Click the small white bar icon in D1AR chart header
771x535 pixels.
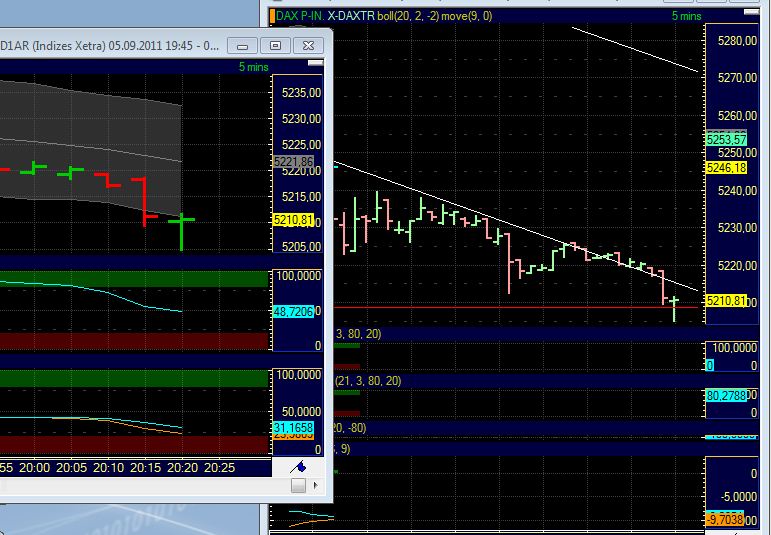point(315,63)
